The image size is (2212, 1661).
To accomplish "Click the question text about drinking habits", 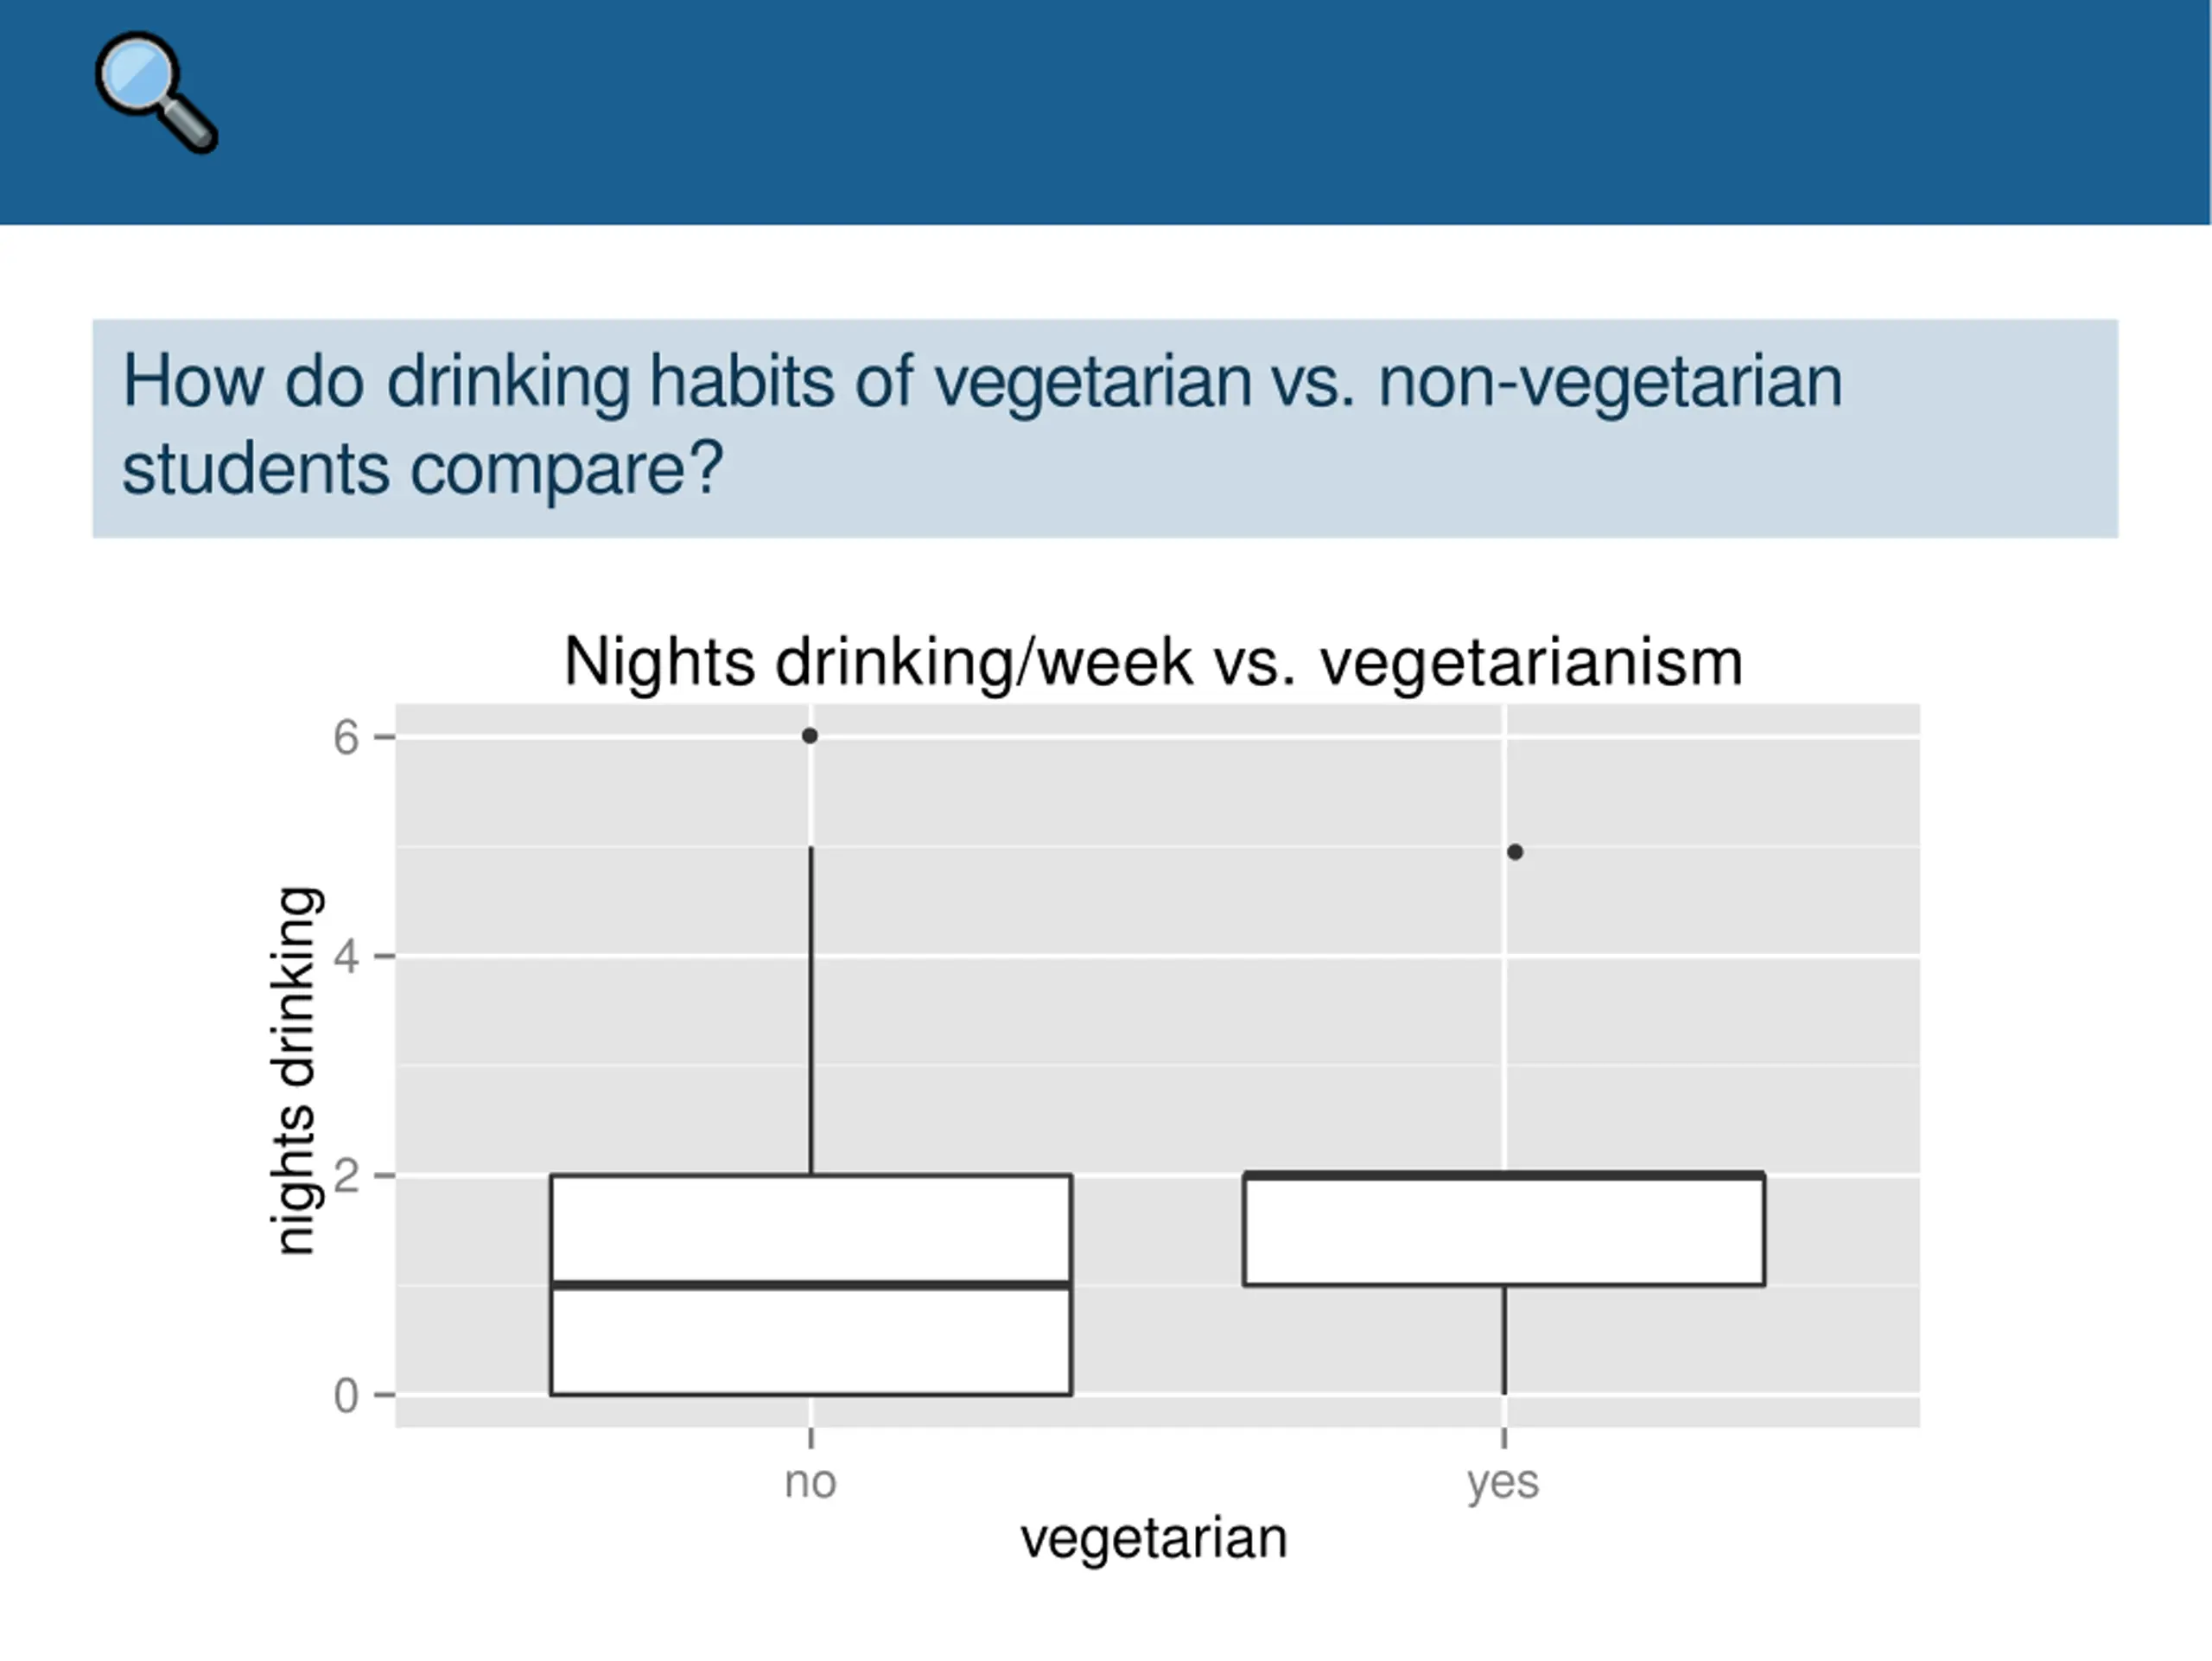I will 982,425.
